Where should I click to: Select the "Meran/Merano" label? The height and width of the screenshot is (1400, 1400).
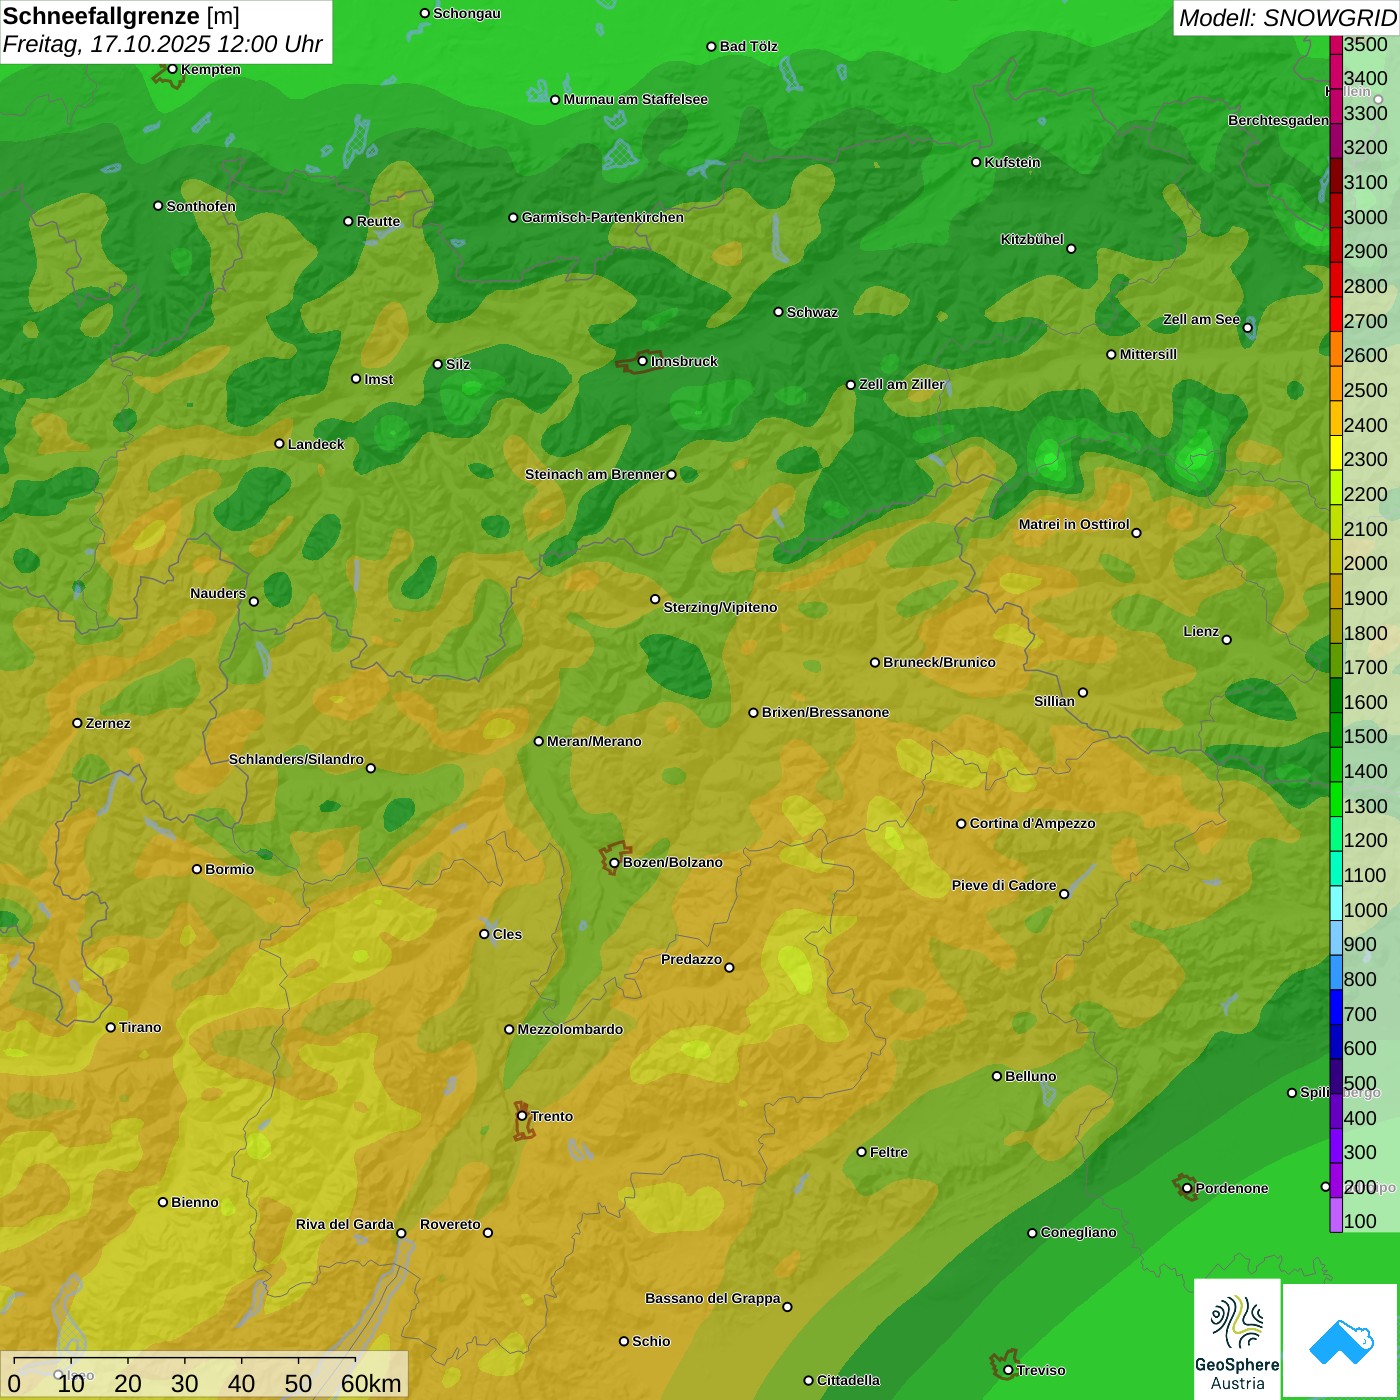(x=594, y=741)
